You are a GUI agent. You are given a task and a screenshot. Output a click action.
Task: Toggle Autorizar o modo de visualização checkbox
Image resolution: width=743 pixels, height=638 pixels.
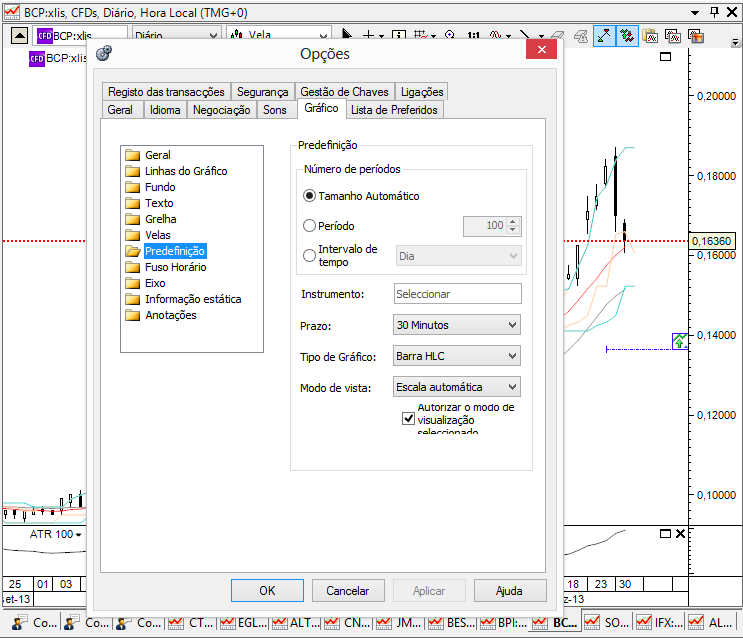tap(408, 419)
